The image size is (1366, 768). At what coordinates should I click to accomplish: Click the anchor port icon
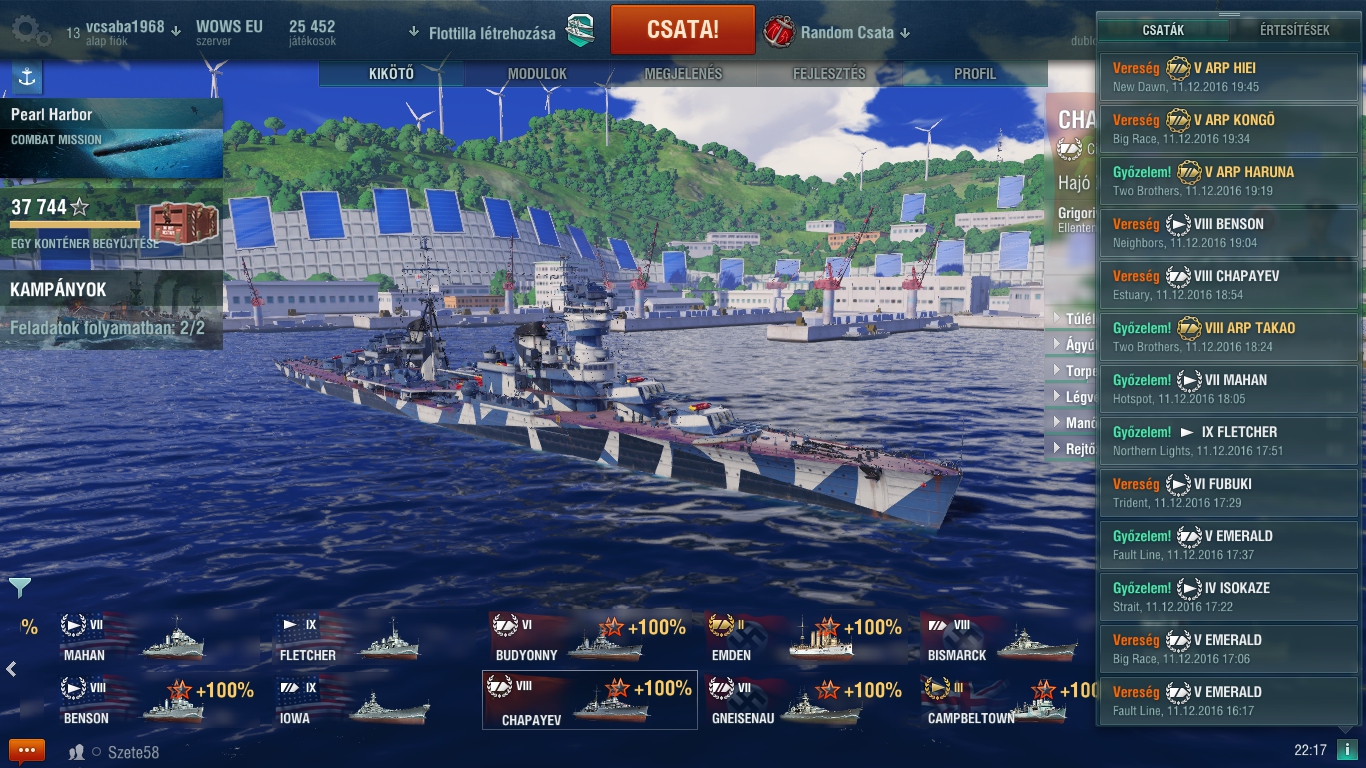[x=27, y=77]
